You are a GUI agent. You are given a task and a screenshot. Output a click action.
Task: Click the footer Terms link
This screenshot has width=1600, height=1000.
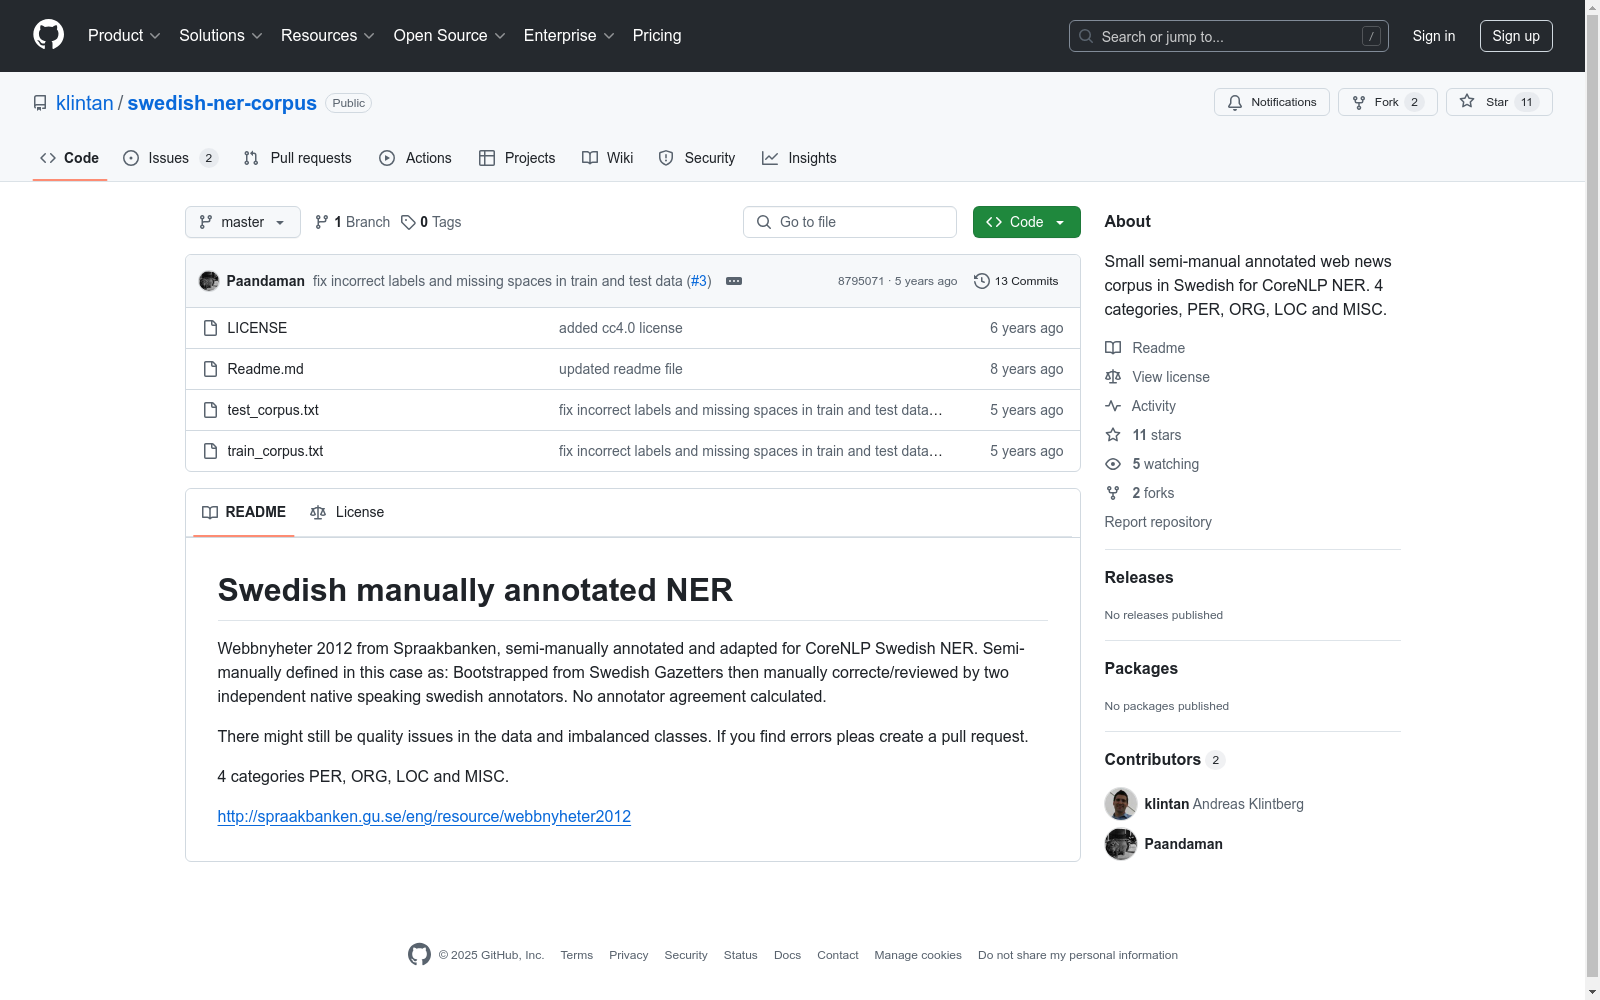577,955
